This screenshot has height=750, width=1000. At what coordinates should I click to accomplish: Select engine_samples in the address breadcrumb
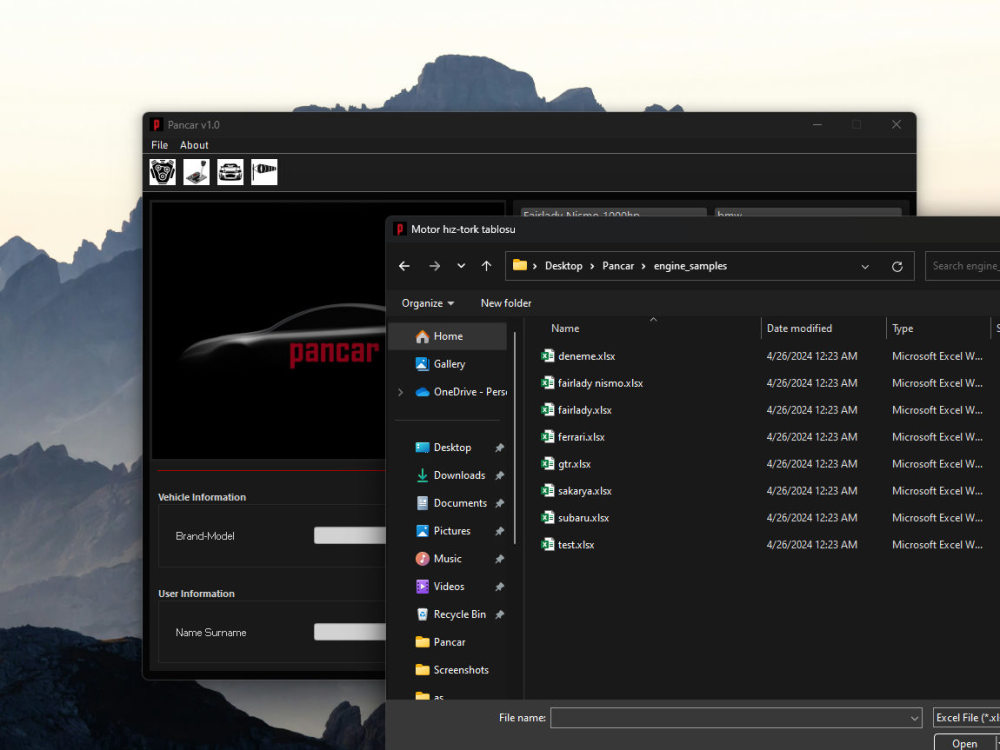[690, 266]
